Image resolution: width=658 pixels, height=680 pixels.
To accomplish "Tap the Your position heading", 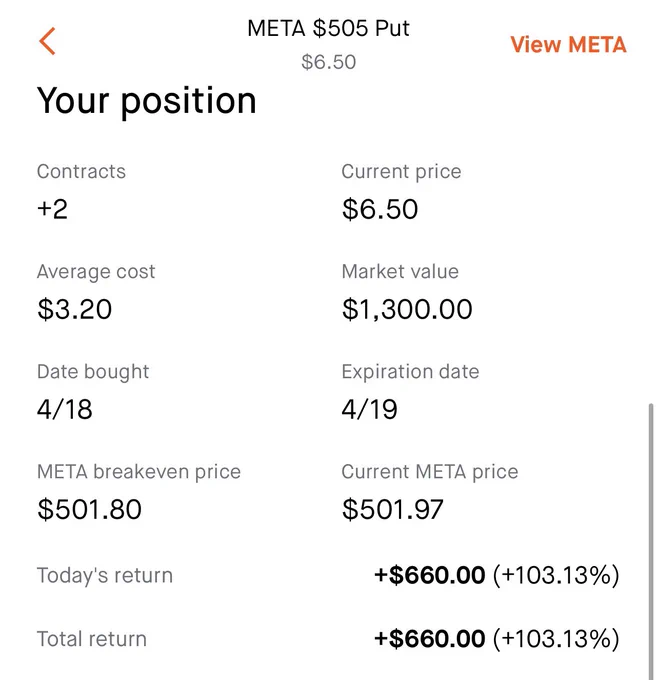I will pyautogui.click(x=147, y=101).
